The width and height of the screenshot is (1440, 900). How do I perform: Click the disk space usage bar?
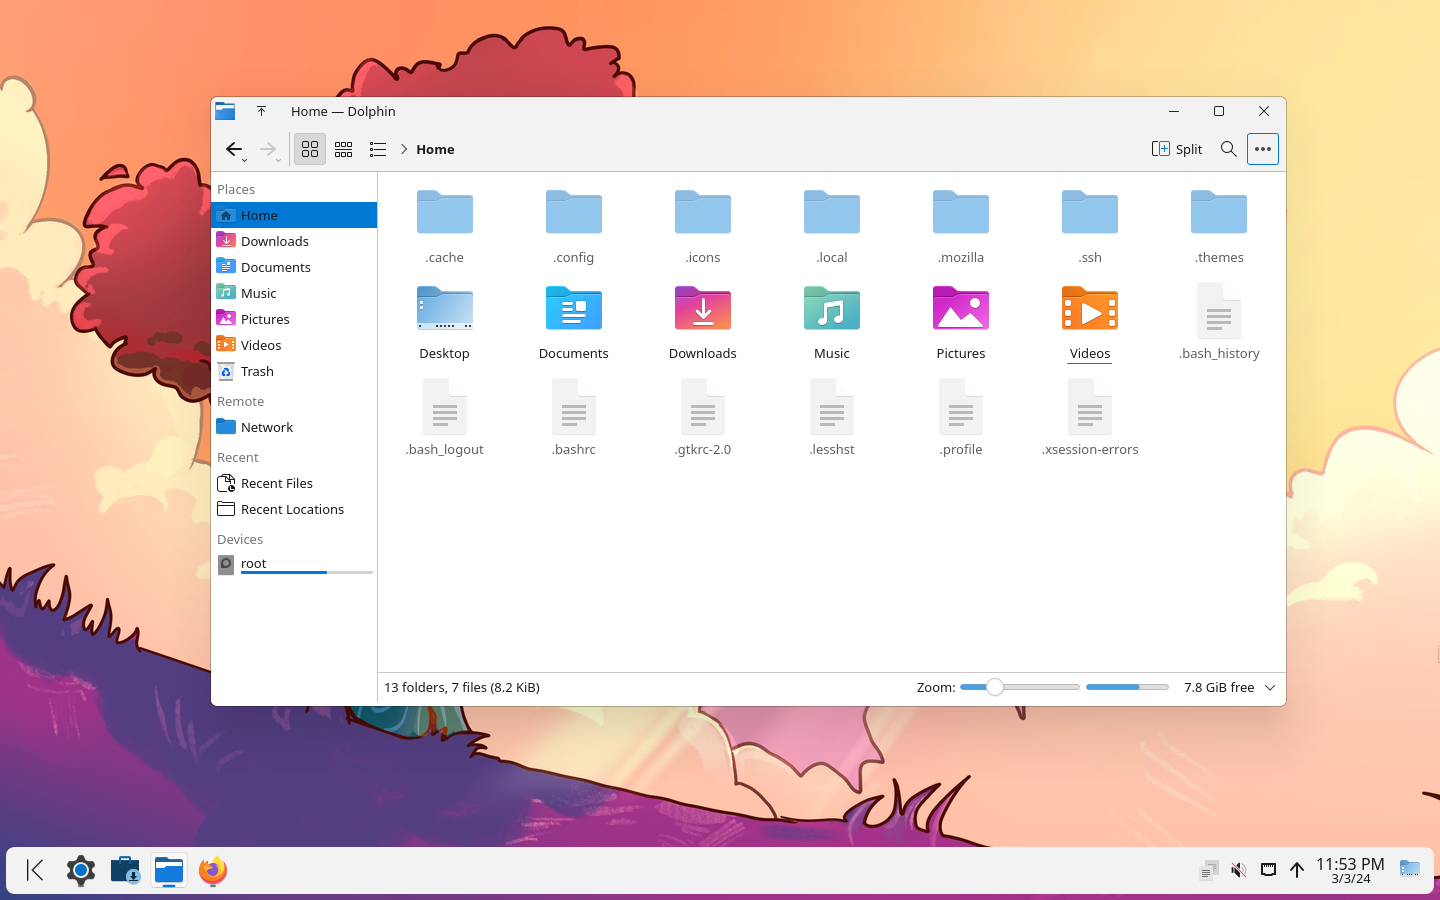[x=1127, y=687]
